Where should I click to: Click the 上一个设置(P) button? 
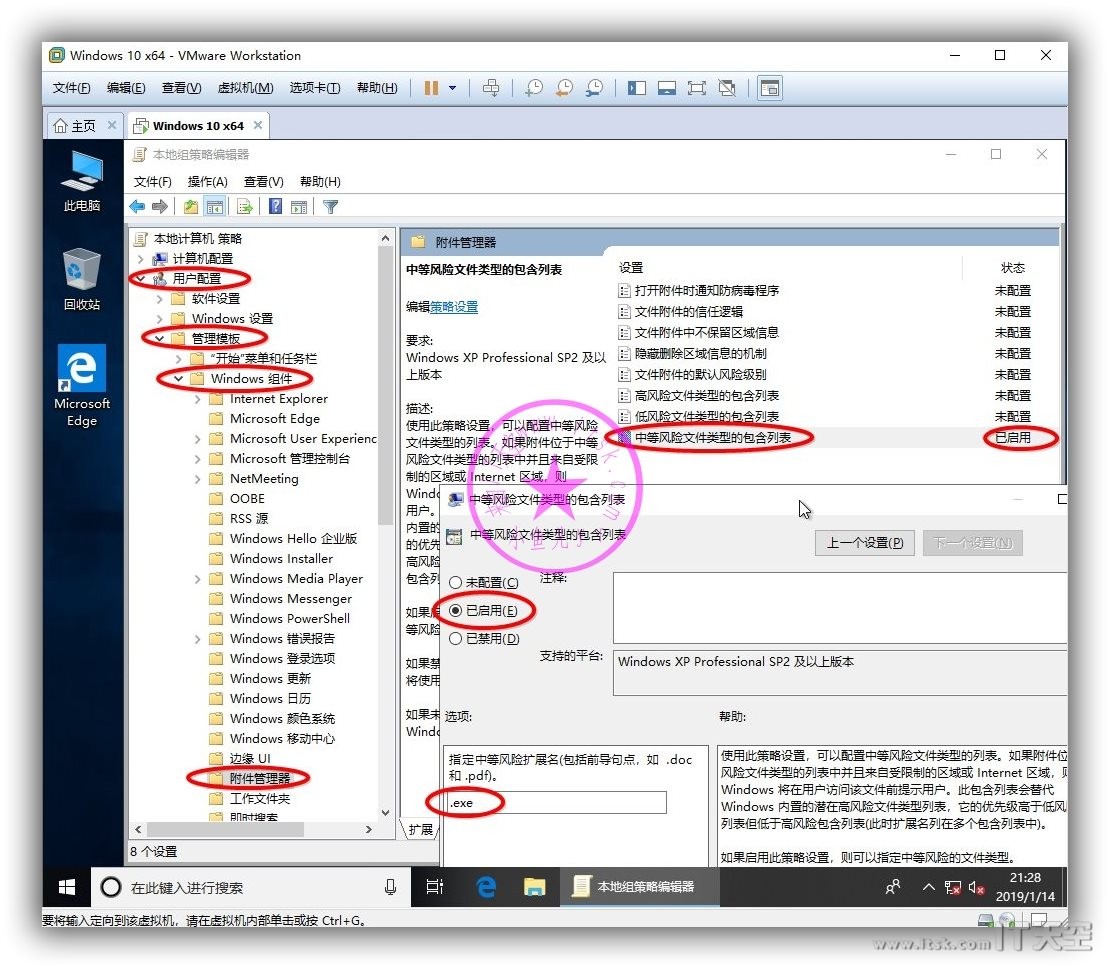point(864,543)
